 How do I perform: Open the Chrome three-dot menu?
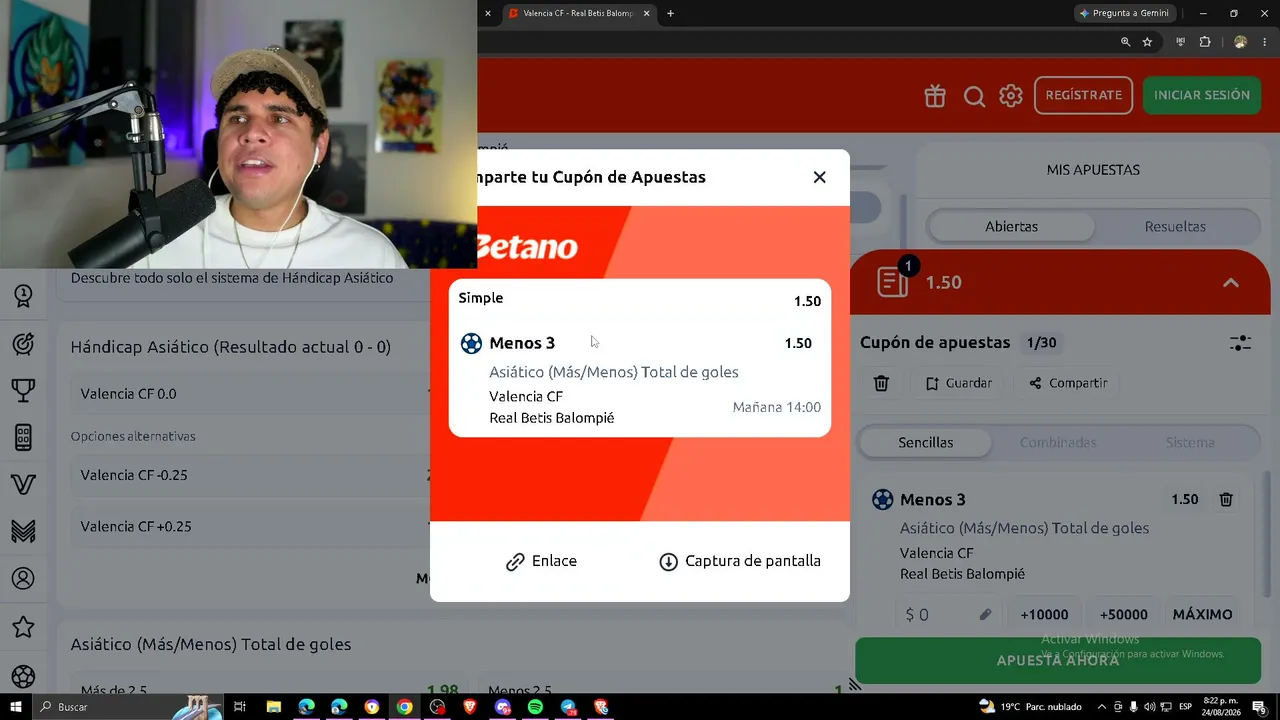click(x=1265, y=42)
